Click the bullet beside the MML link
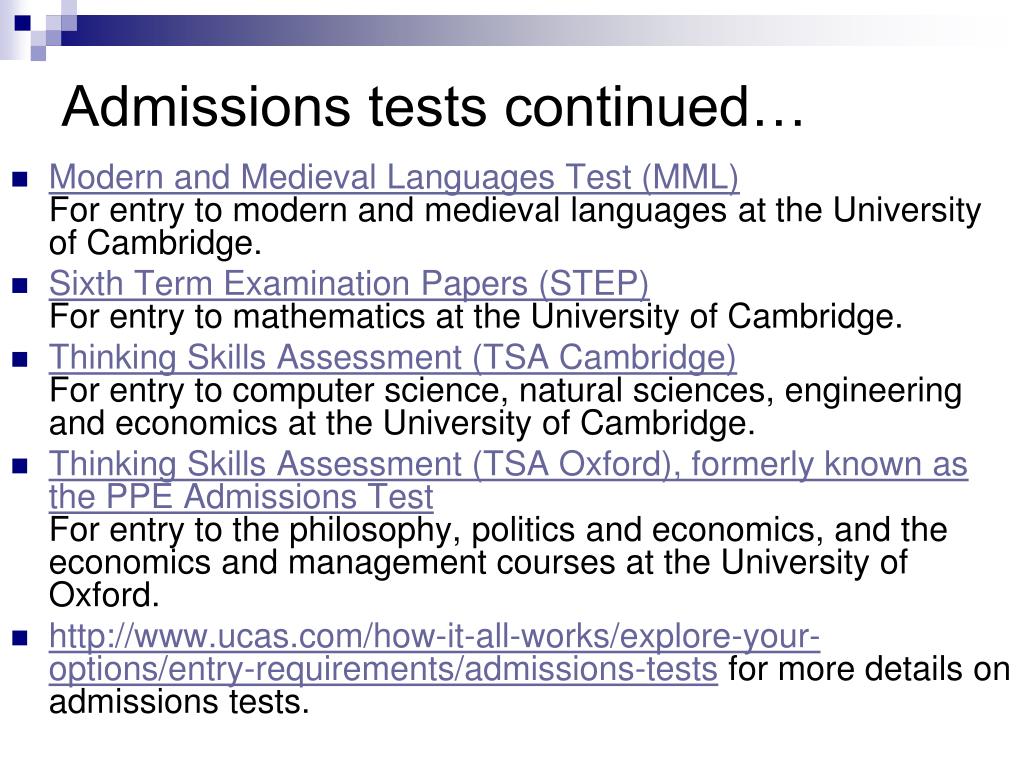 (20, 179)
